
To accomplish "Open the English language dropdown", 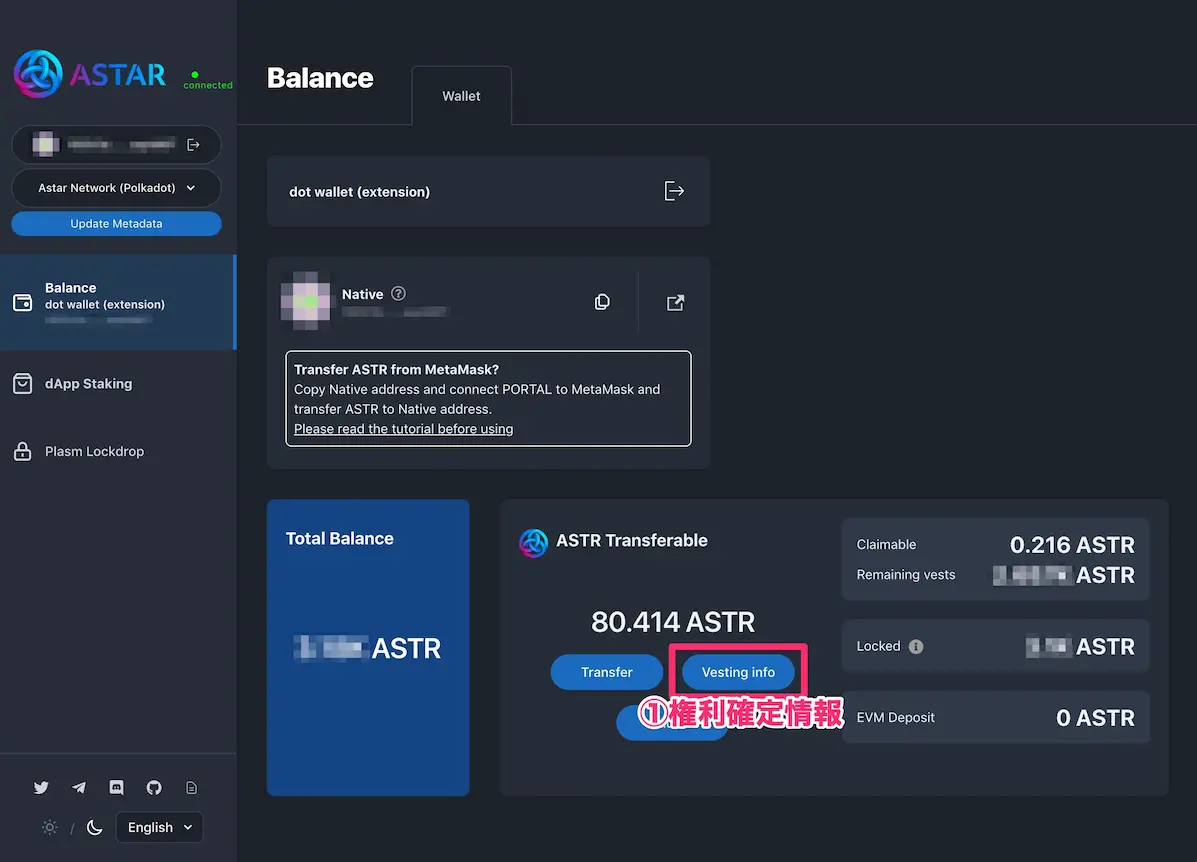I will [160, 828].
